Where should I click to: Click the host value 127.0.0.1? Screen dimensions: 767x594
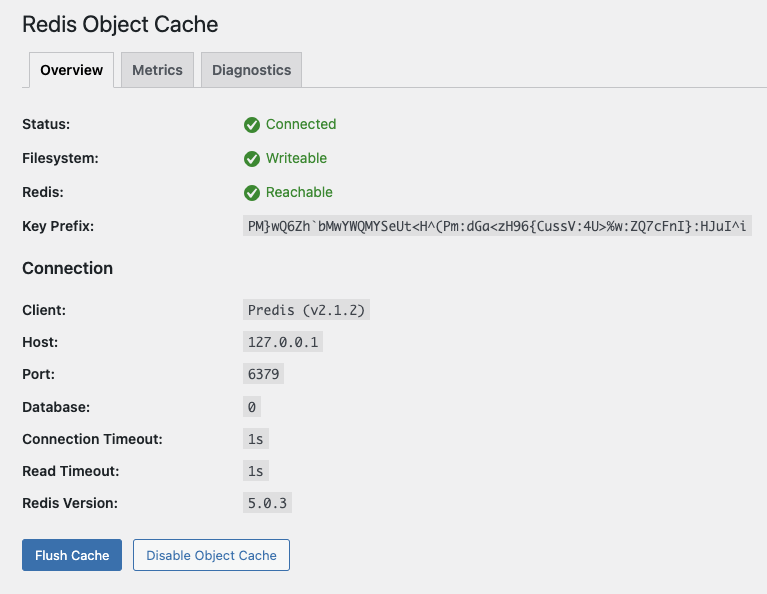pyautogui.click(x=283, y=342)
